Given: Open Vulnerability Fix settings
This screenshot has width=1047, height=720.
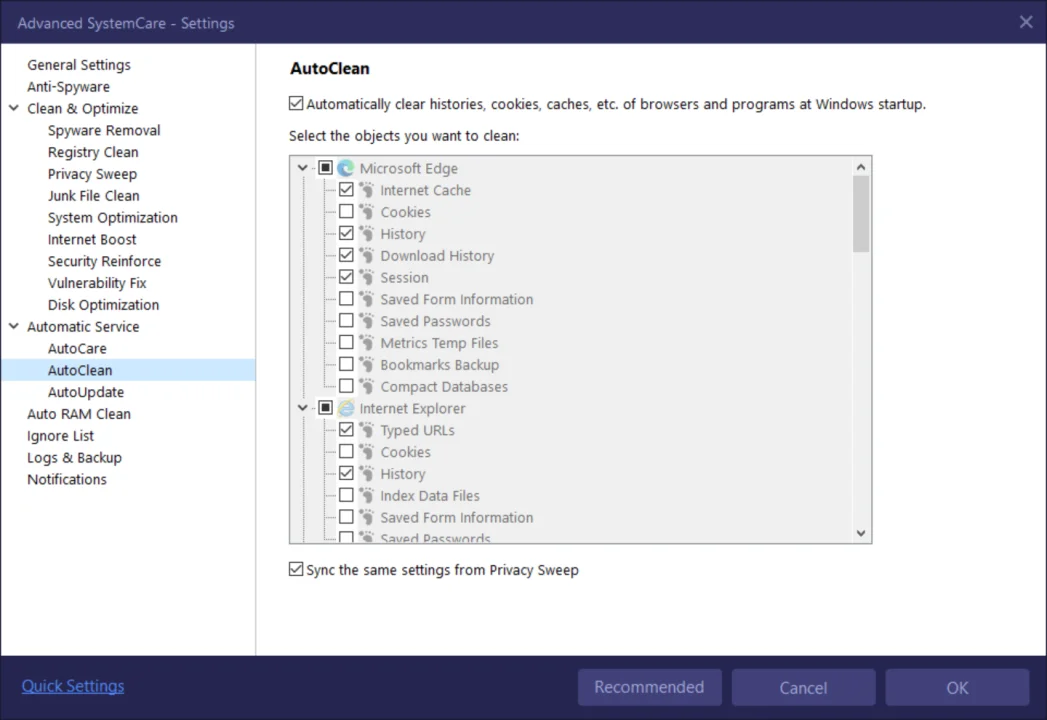Looking at the screenshot, I should point(97,283).
